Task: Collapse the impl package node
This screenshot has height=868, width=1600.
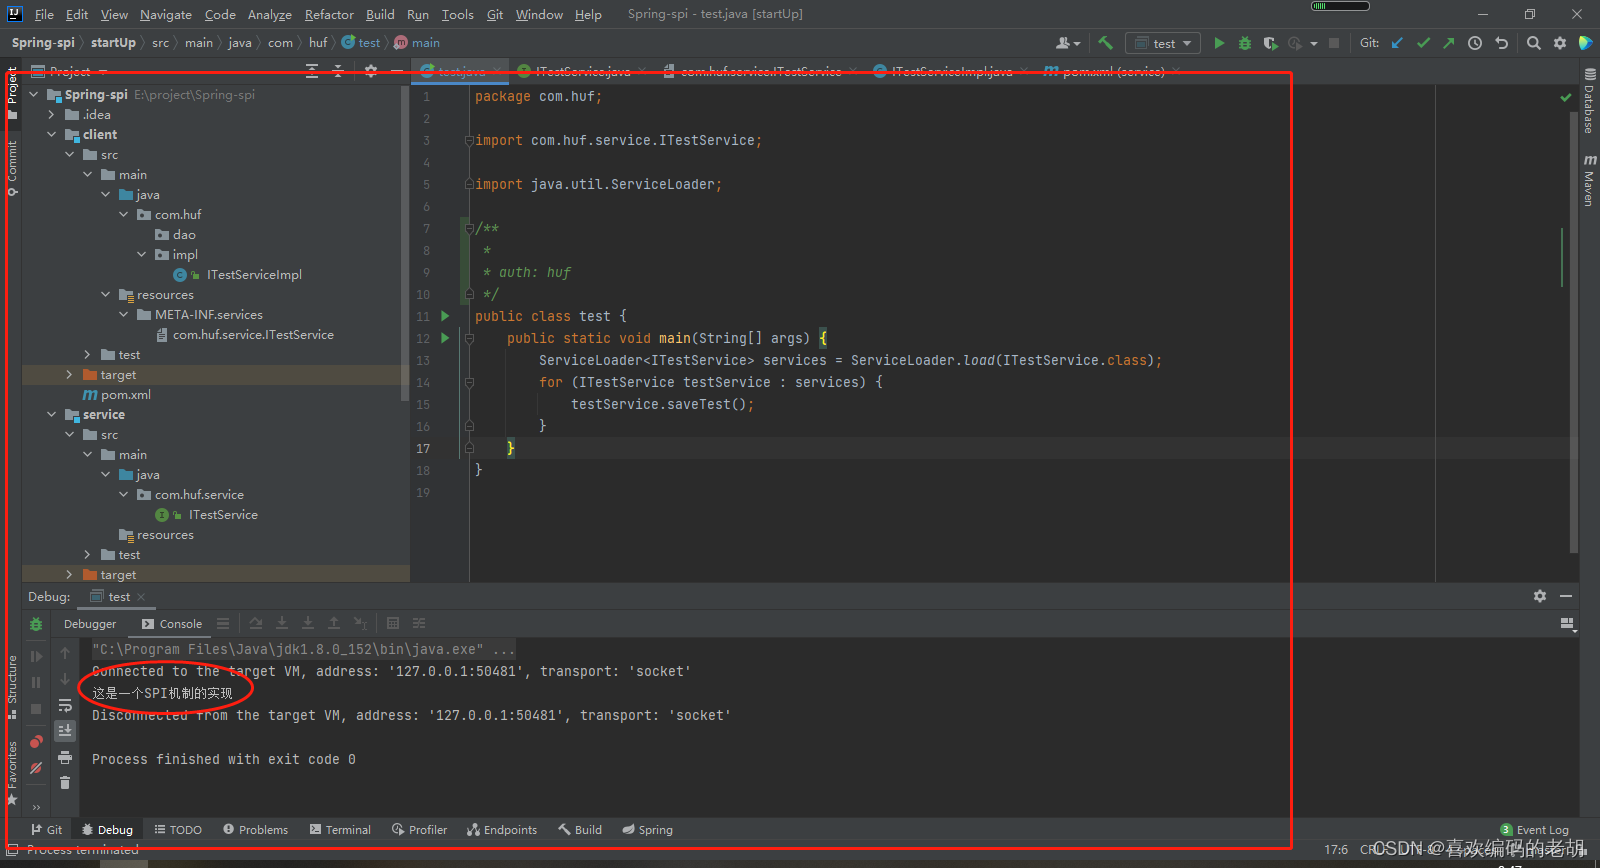Action: (x=142, y=254)
